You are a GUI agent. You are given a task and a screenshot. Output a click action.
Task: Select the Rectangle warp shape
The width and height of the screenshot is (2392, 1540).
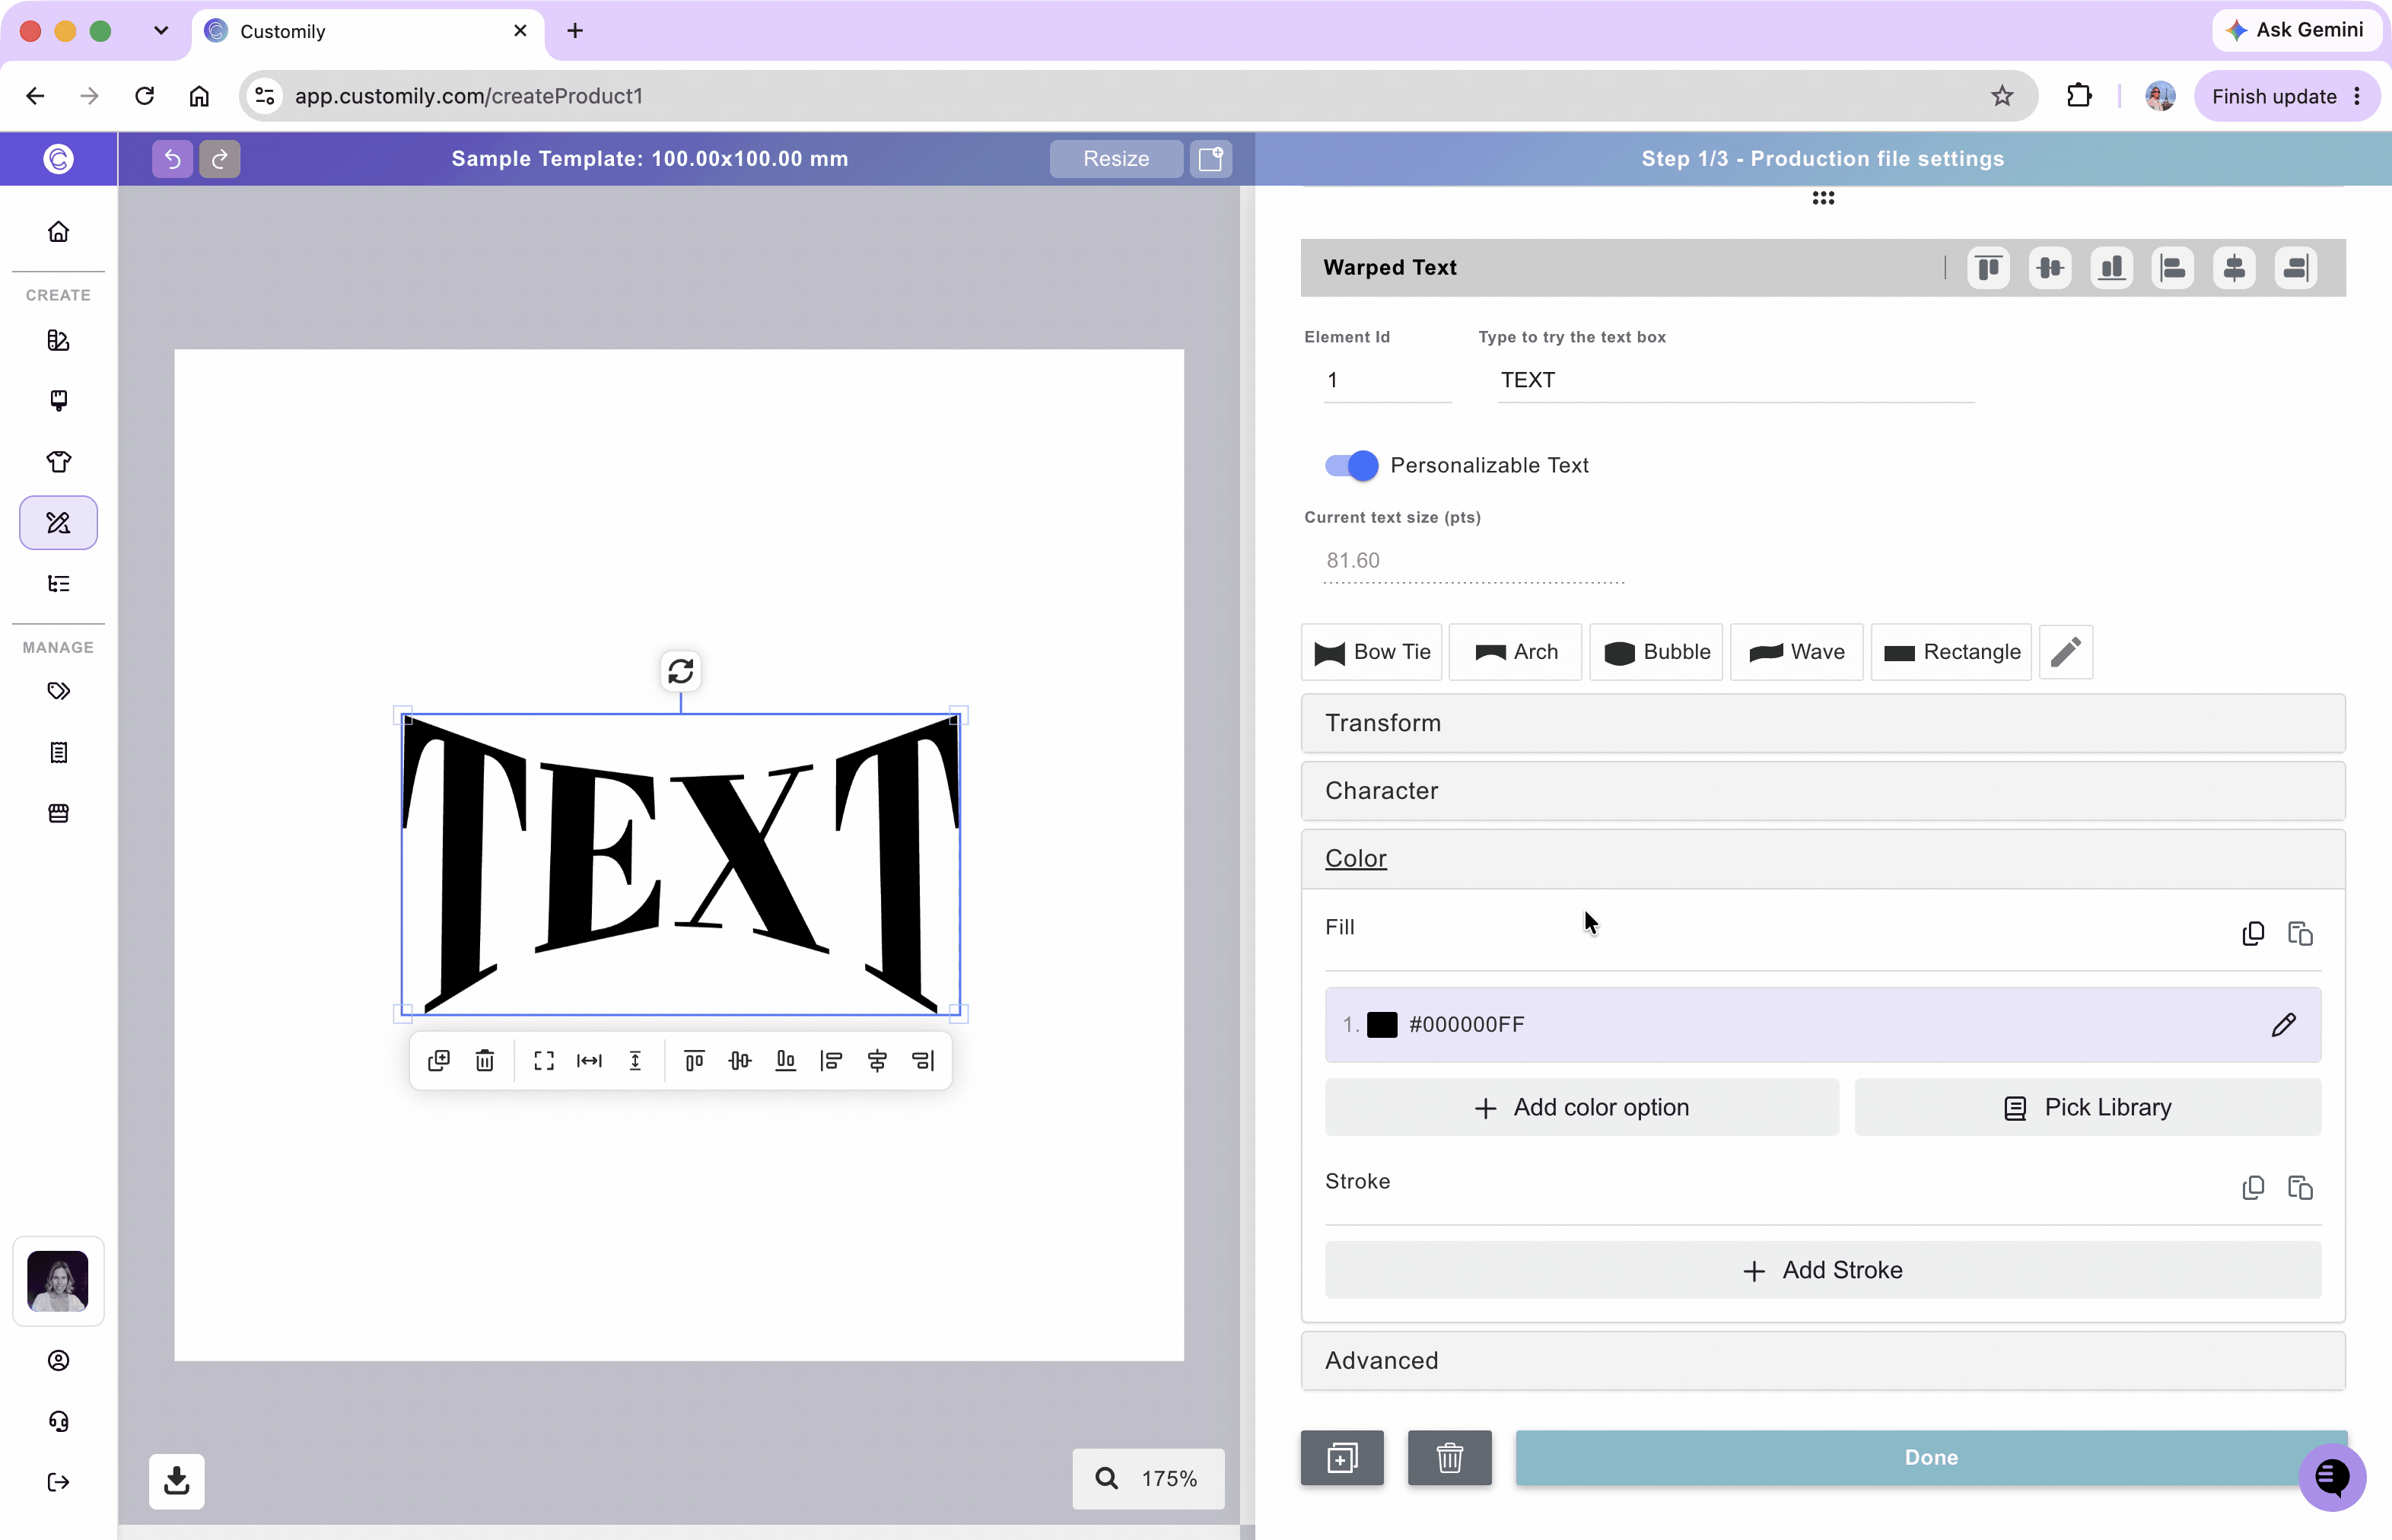[x=1951, y=652]
